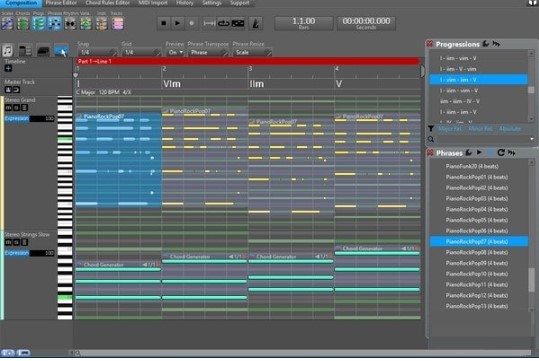Click the first Master Track icon button
The width and height of the screenshot is (539, 361).
point(8,90)
